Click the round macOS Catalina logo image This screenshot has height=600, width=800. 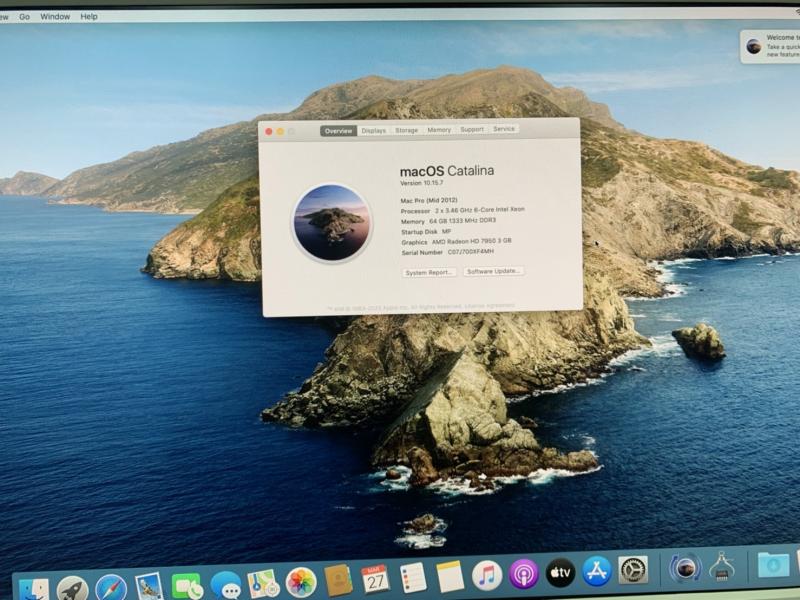coord(332,223)
